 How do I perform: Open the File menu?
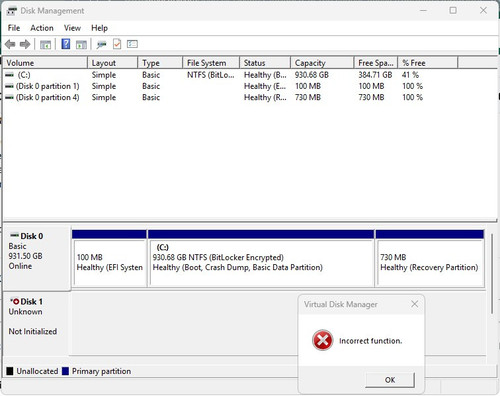(14, 28)
